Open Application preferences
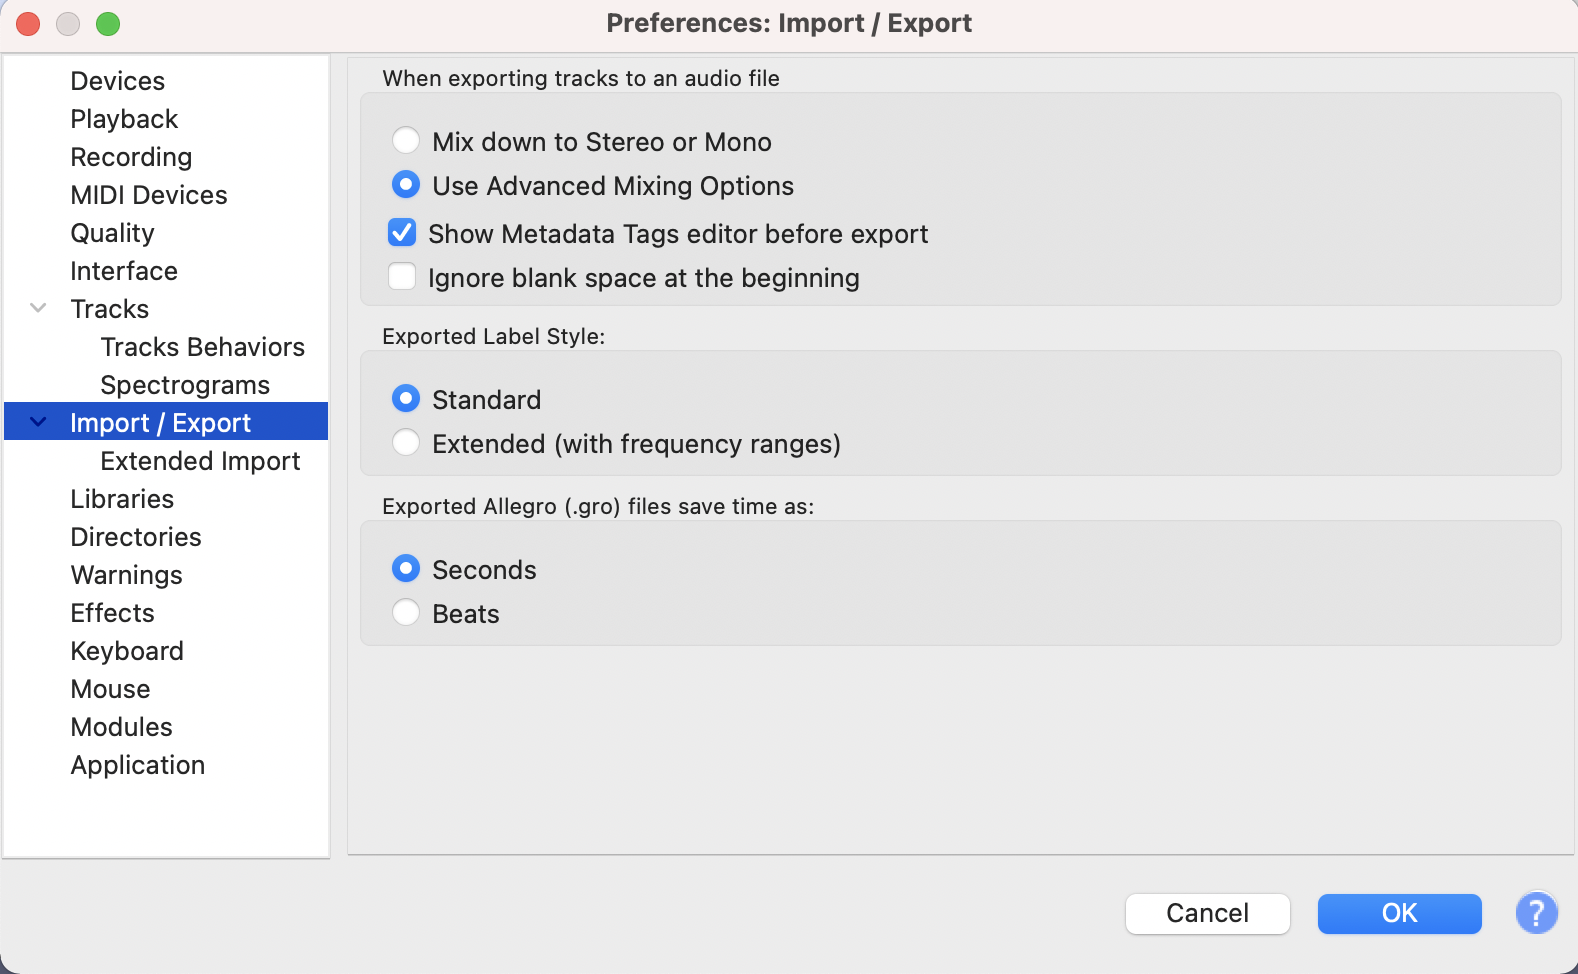Image resolution: width=1578 pixels, height=974 pixels. [137, 765]
